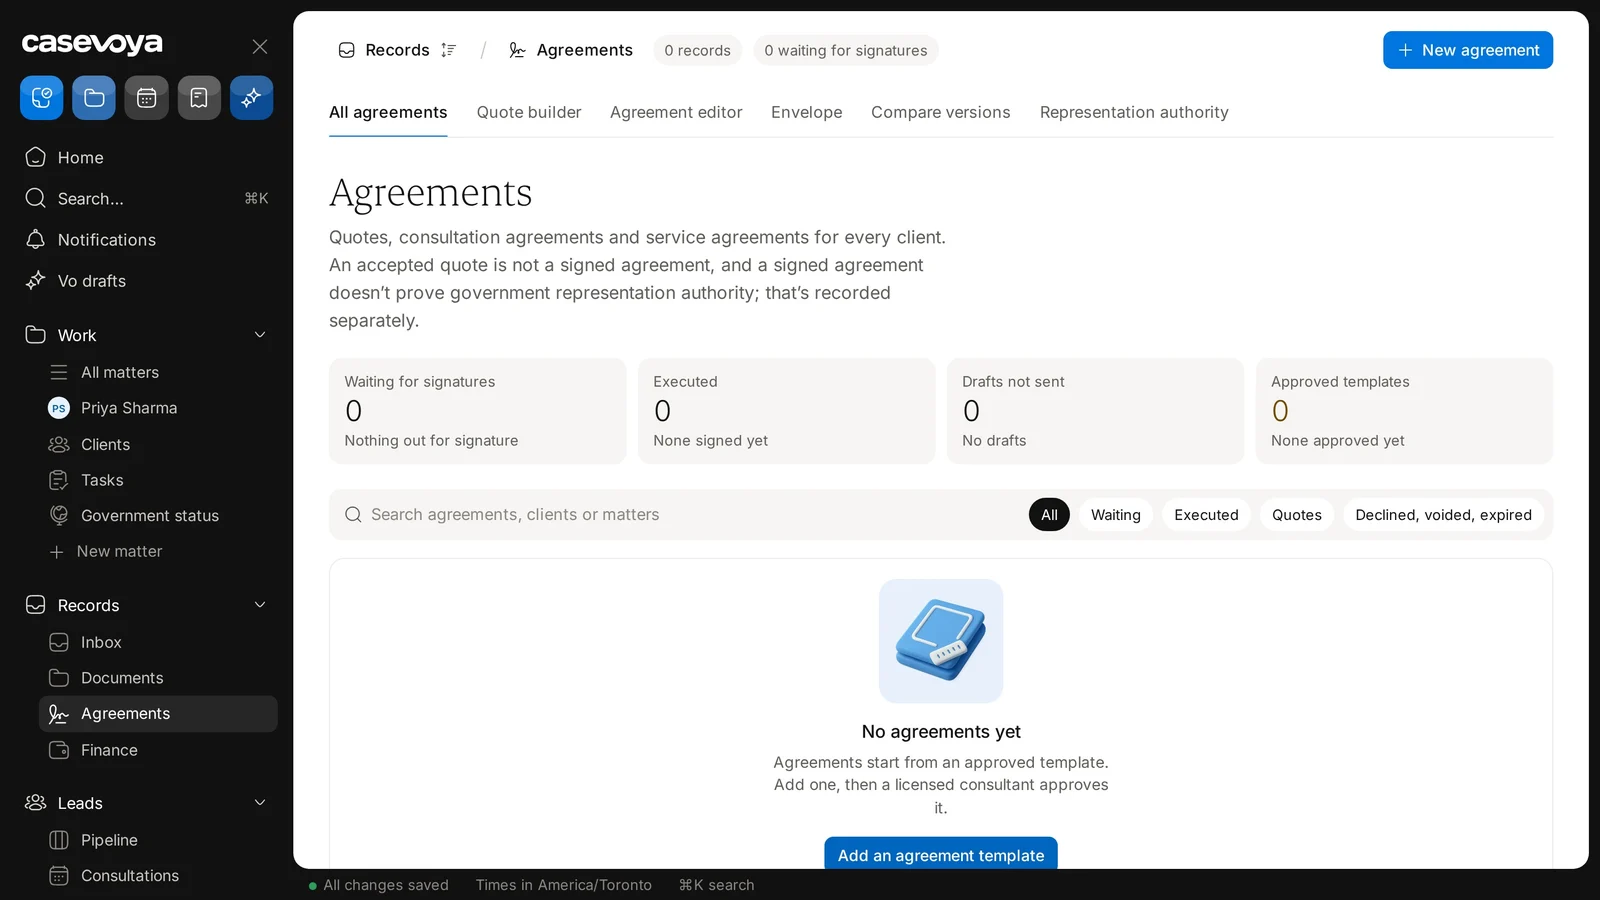
Task: Collapse the Records section chevron
Action: tap(260, 605)
